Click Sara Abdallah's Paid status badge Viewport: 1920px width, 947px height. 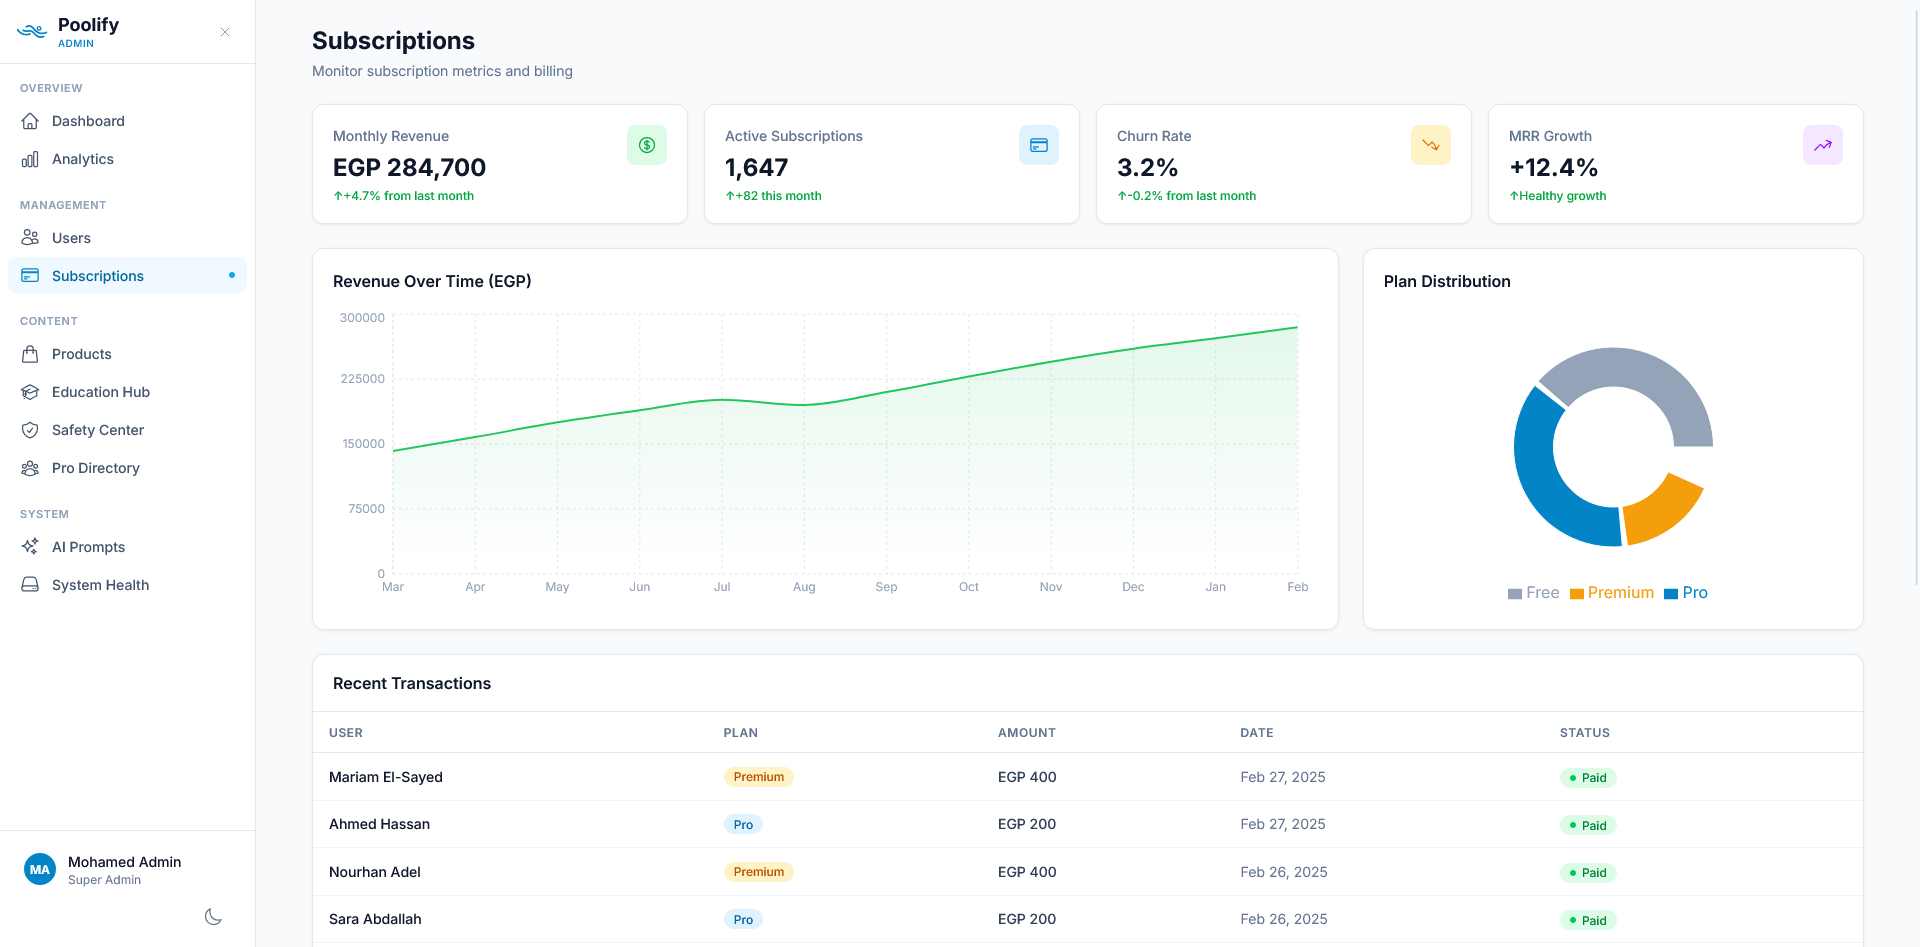[x=1588, y=920]
